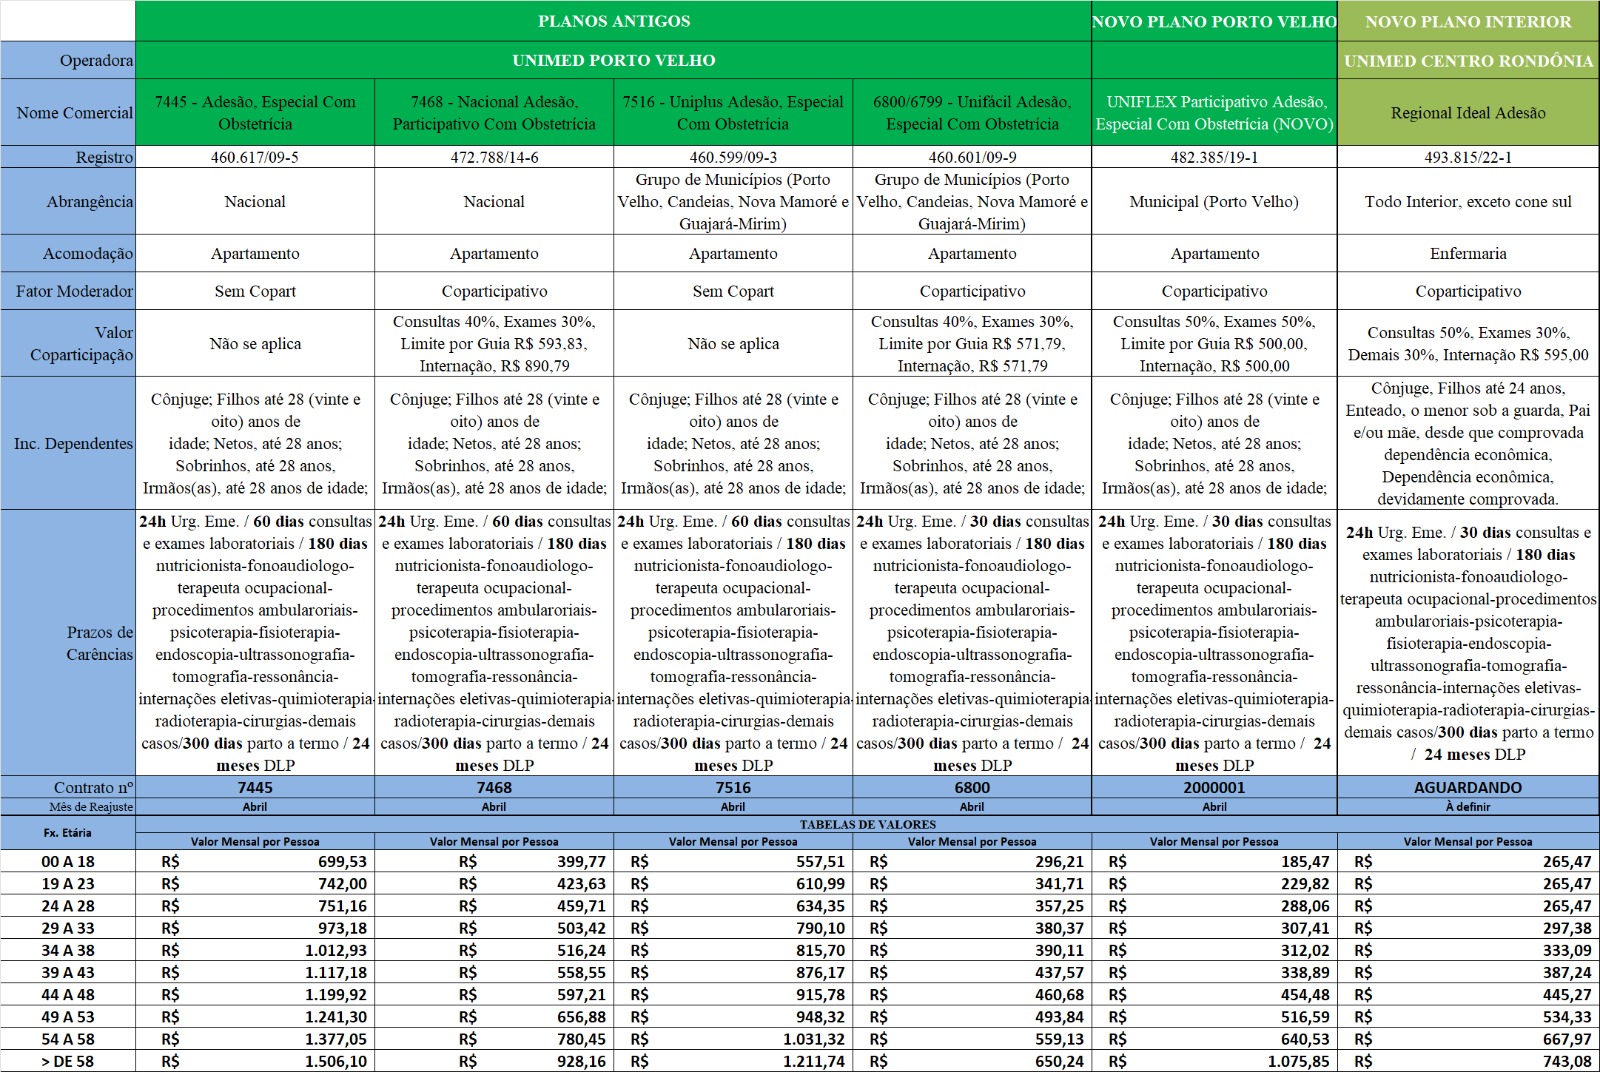Select the Cônjuge, Filhos até 24 anos cell
The height and width of the screenshot is (1072, 1600).
(1468, 443)
